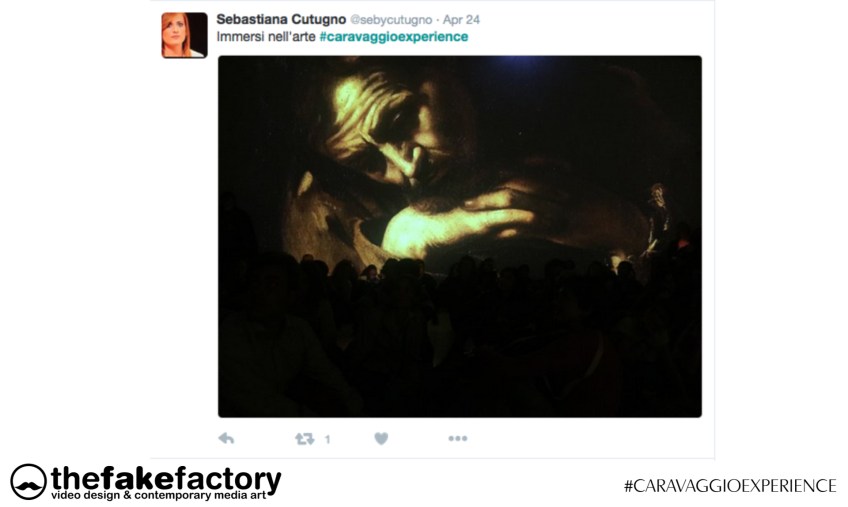Click the Sebastiana Cutugno display name
The image size is (848, 507).
281,19
